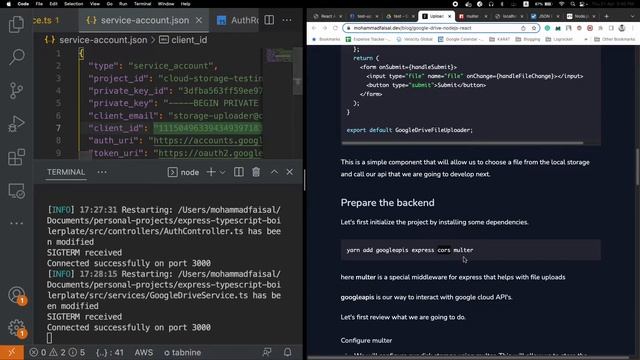Screen dimensions: 640x360
Task: Click the feedback icon in the status bar
Action: (x=267, y=352)
